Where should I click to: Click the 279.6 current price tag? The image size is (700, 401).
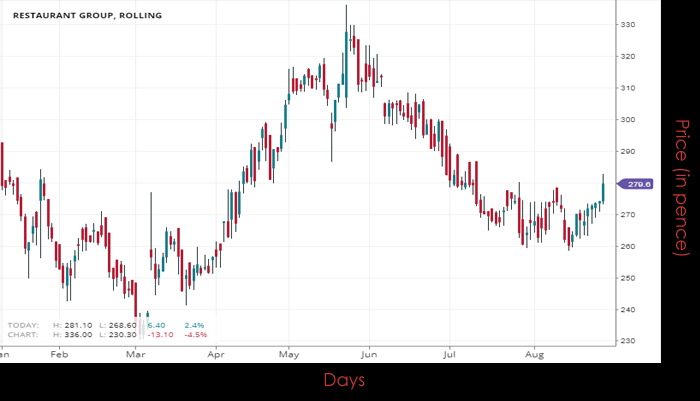click(636, 184)
